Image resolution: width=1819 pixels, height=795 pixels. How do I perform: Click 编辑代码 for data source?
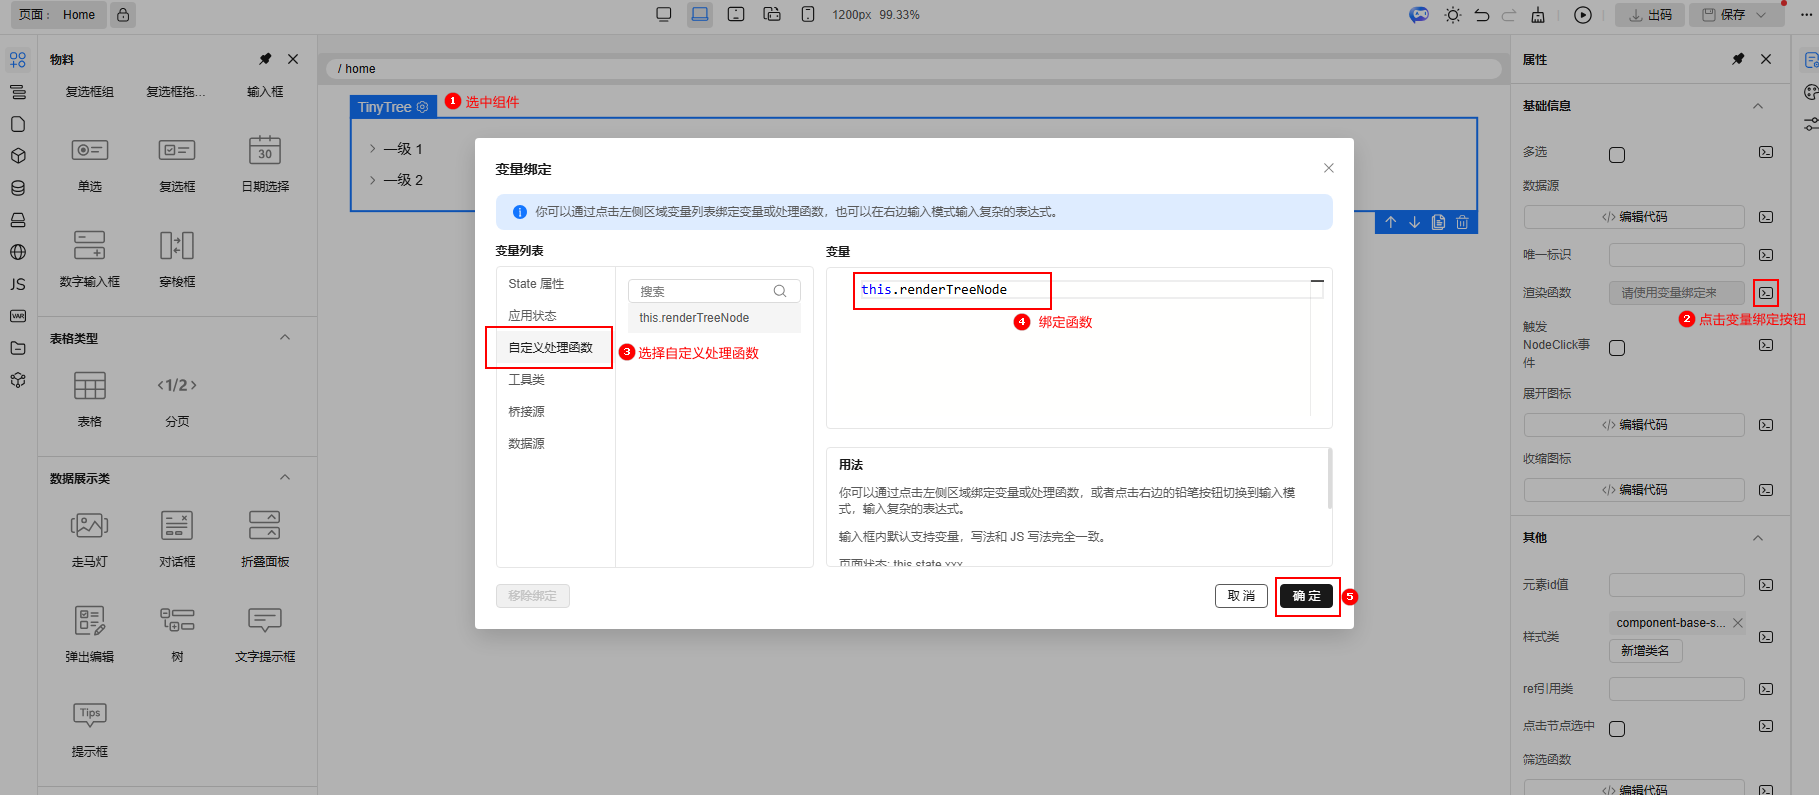1634,217
